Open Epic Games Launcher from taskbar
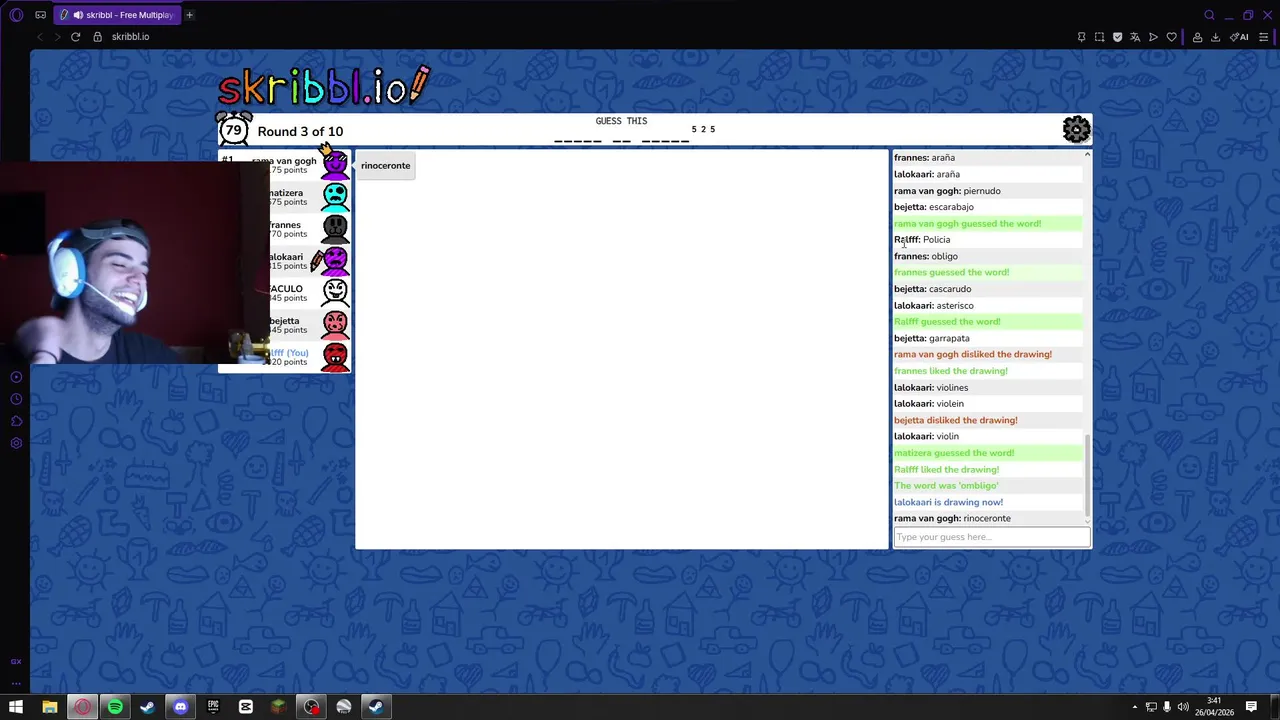 click(213, 707)
